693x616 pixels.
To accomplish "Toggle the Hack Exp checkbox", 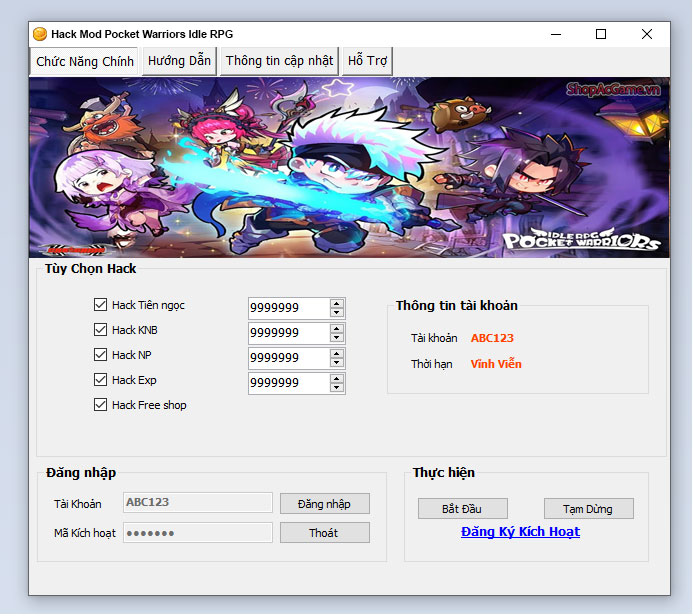I will [x=100, y=380].
